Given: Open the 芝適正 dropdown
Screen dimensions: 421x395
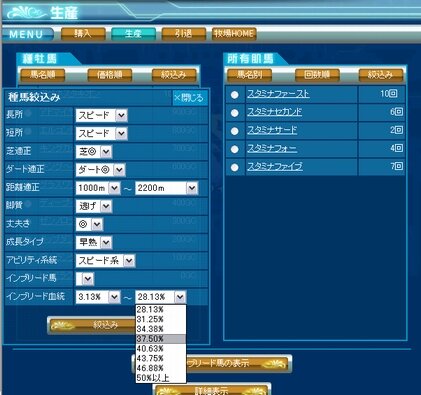Looking at the screenshot, I should [94, 152].
